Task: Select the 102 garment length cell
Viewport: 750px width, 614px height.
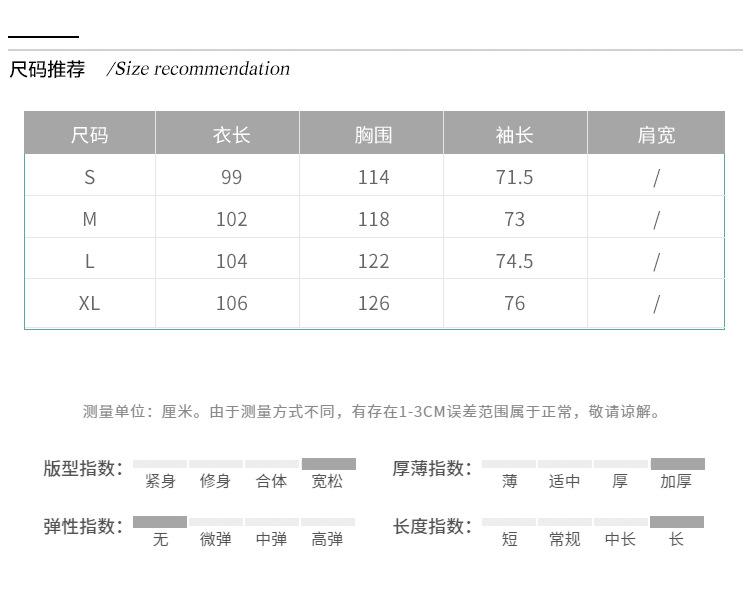Action: click(x=231, y=219)
